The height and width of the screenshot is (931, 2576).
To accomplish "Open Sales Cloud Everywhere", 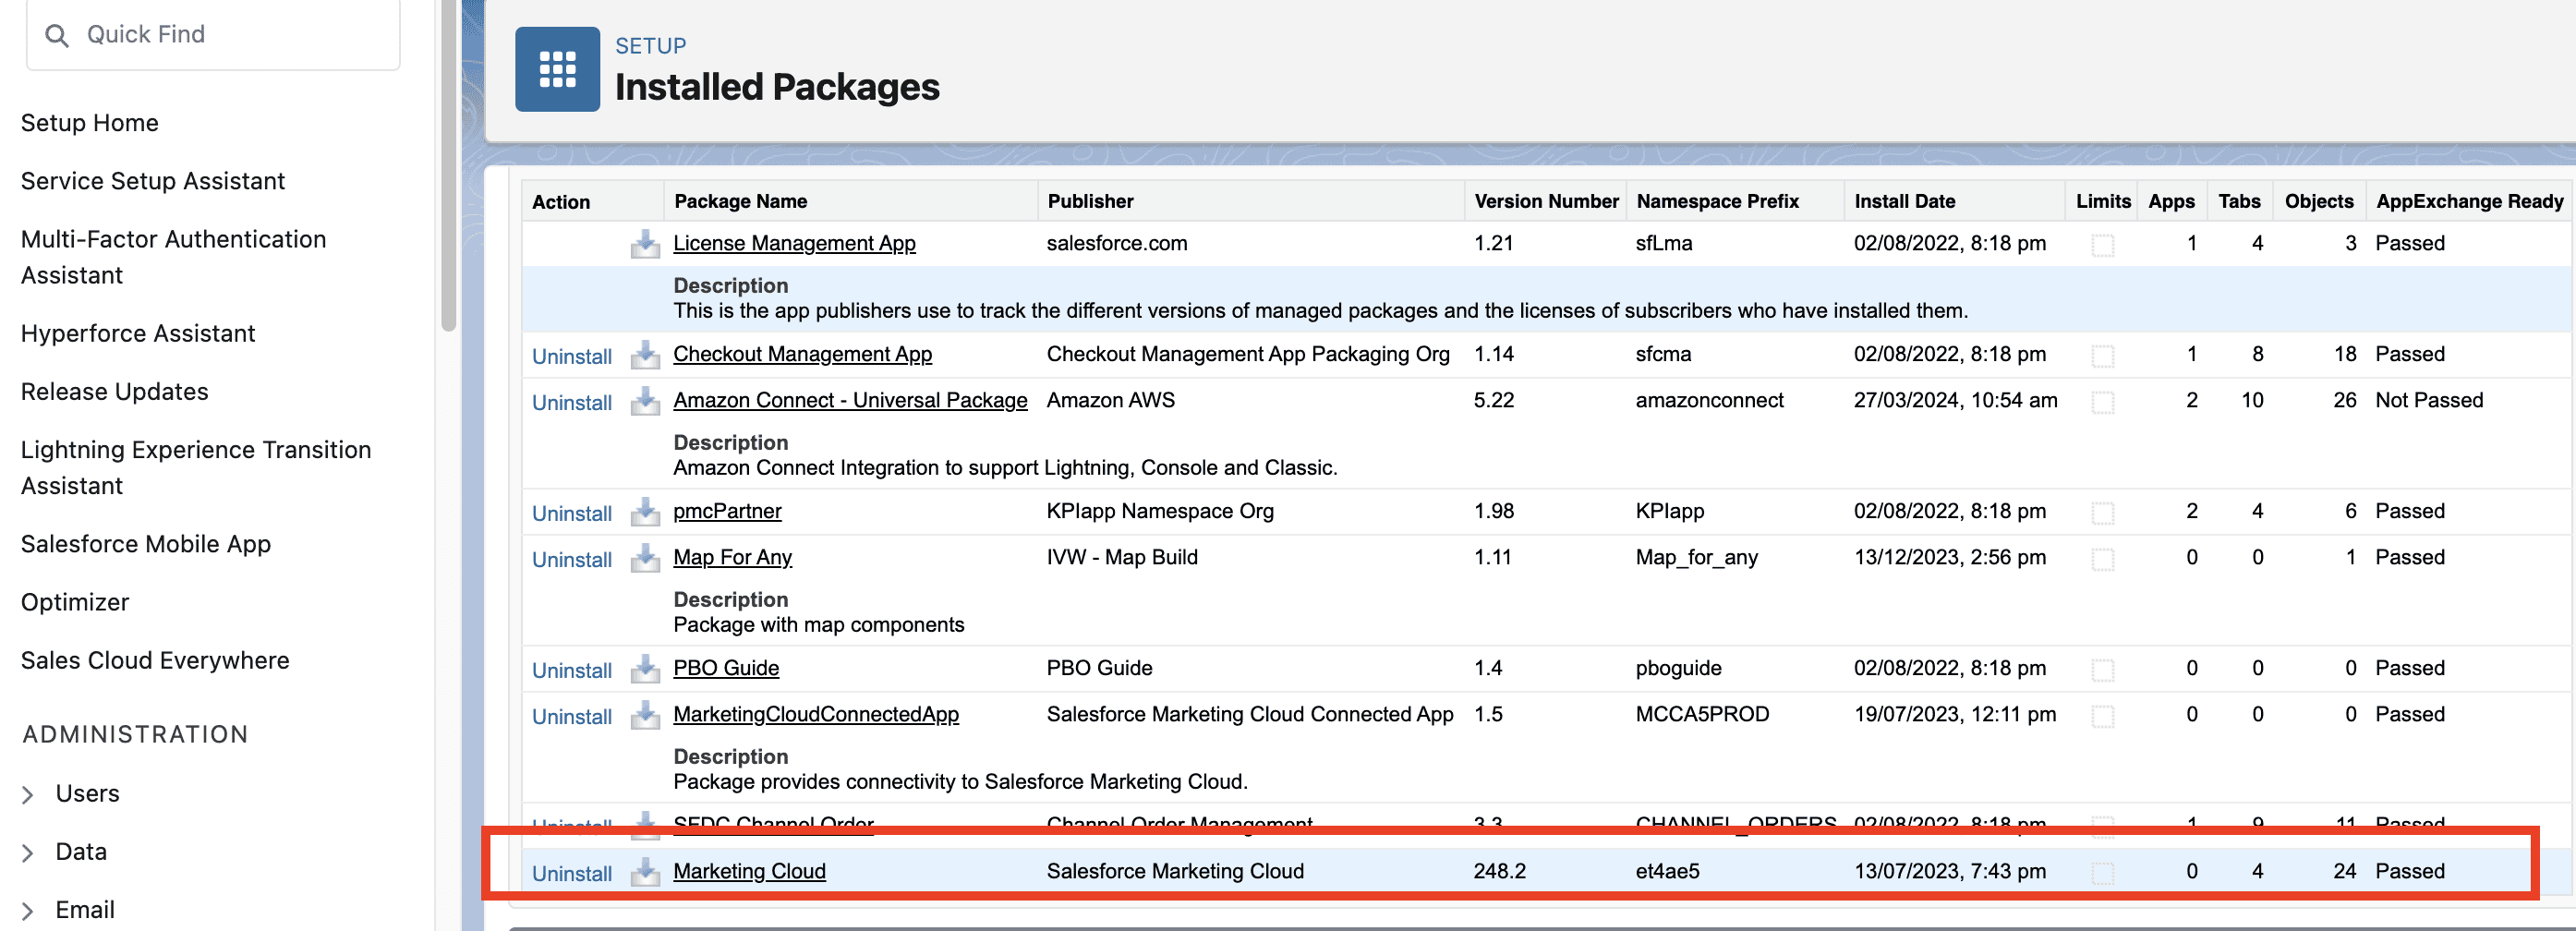I will click(x=155, y=660).
